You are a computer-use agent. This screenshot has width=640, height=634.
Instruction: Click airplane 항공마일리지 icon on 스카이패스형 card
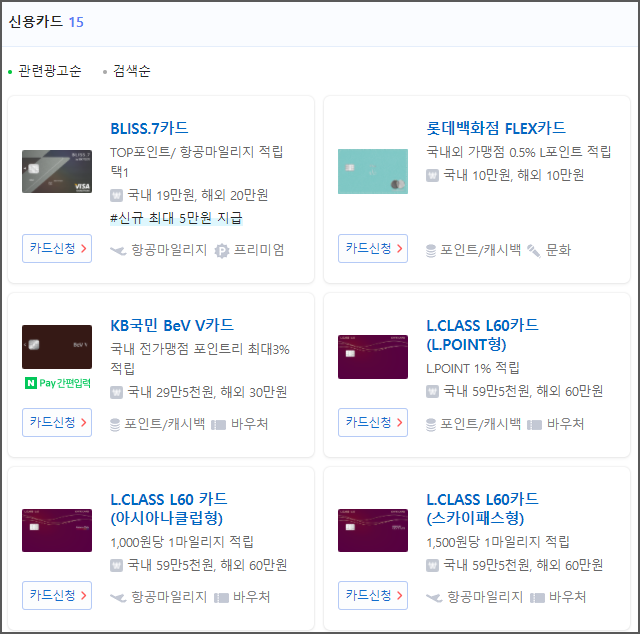pyautogui.click(x=434, y=598)
